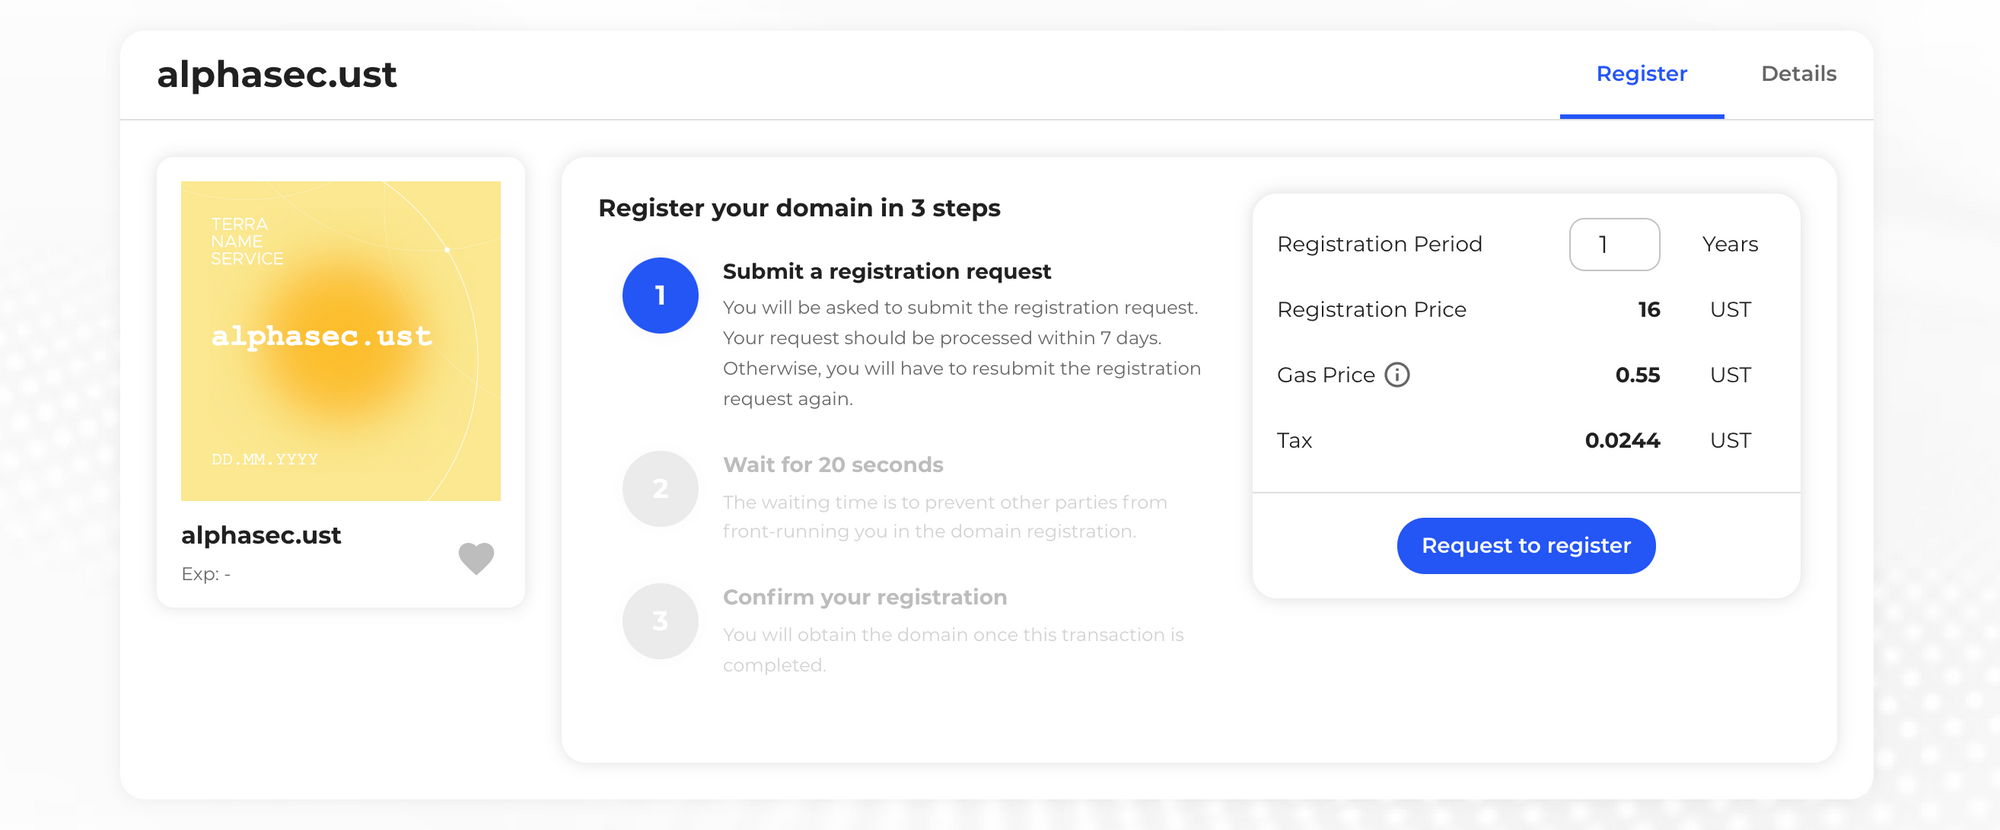
Task: Click the Years label next to period input
Action: (x=1729, y=244)
